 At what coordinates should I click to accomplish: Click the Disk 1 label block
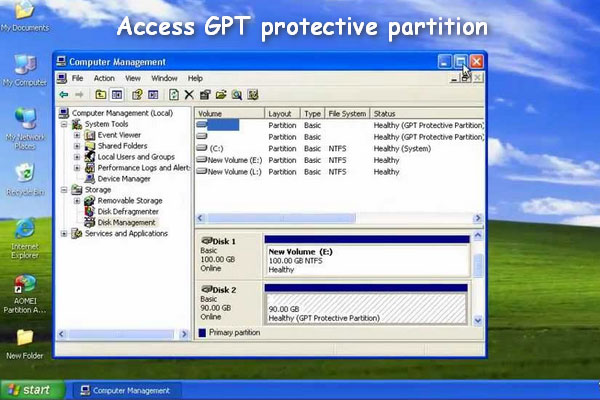coord(230,255)
